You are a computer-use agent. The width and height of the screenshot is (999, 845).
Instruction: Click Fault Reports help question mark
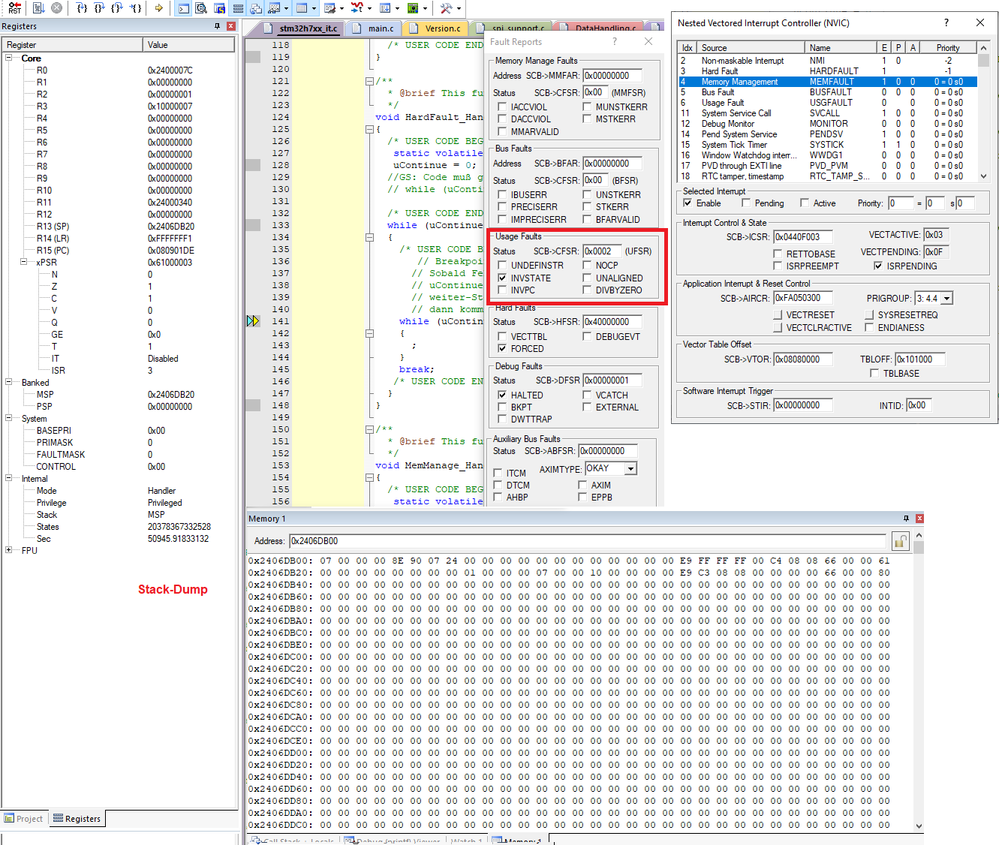point(615,41)
